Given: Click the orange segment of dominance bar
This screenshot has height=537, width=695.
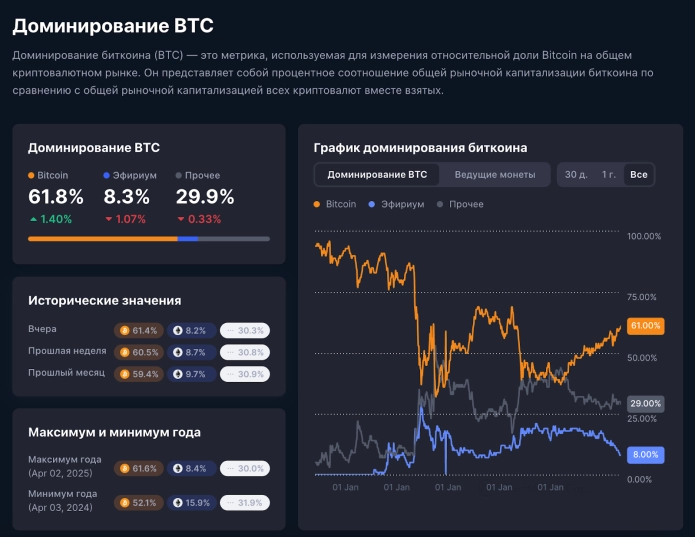Looking at the screenshot, I should point(100,239).
